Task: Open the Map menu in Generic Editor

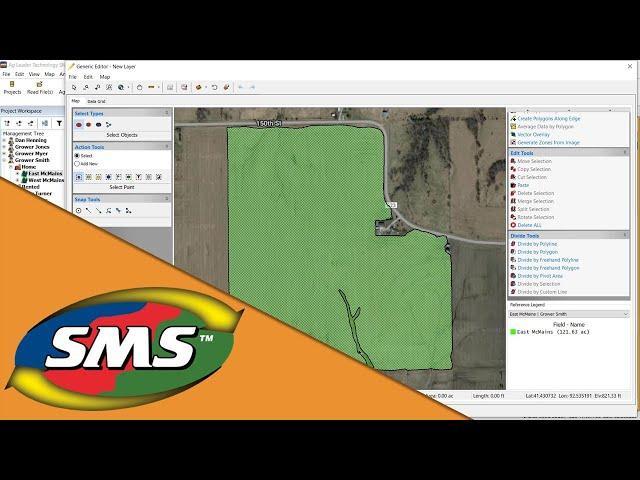Action: [x=105, y=77]
